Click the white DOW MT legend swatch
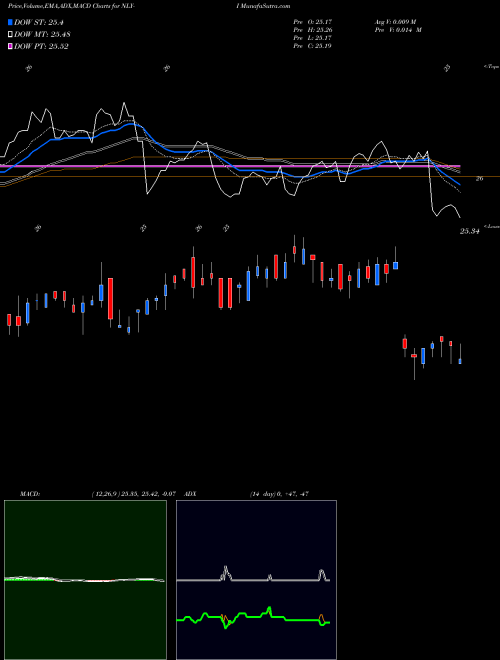 click(10, 34)
